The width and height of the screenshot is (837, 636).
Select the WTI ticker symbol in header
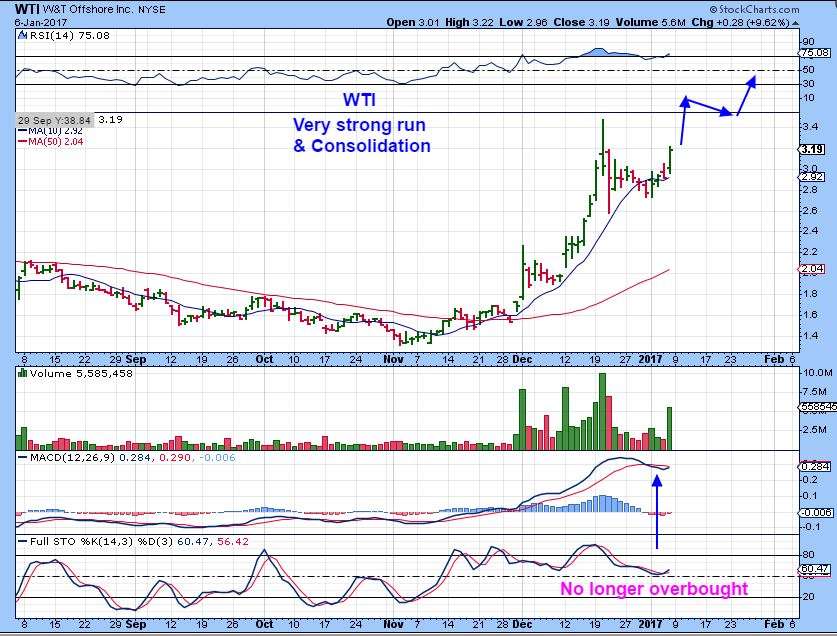pos(27,9)
